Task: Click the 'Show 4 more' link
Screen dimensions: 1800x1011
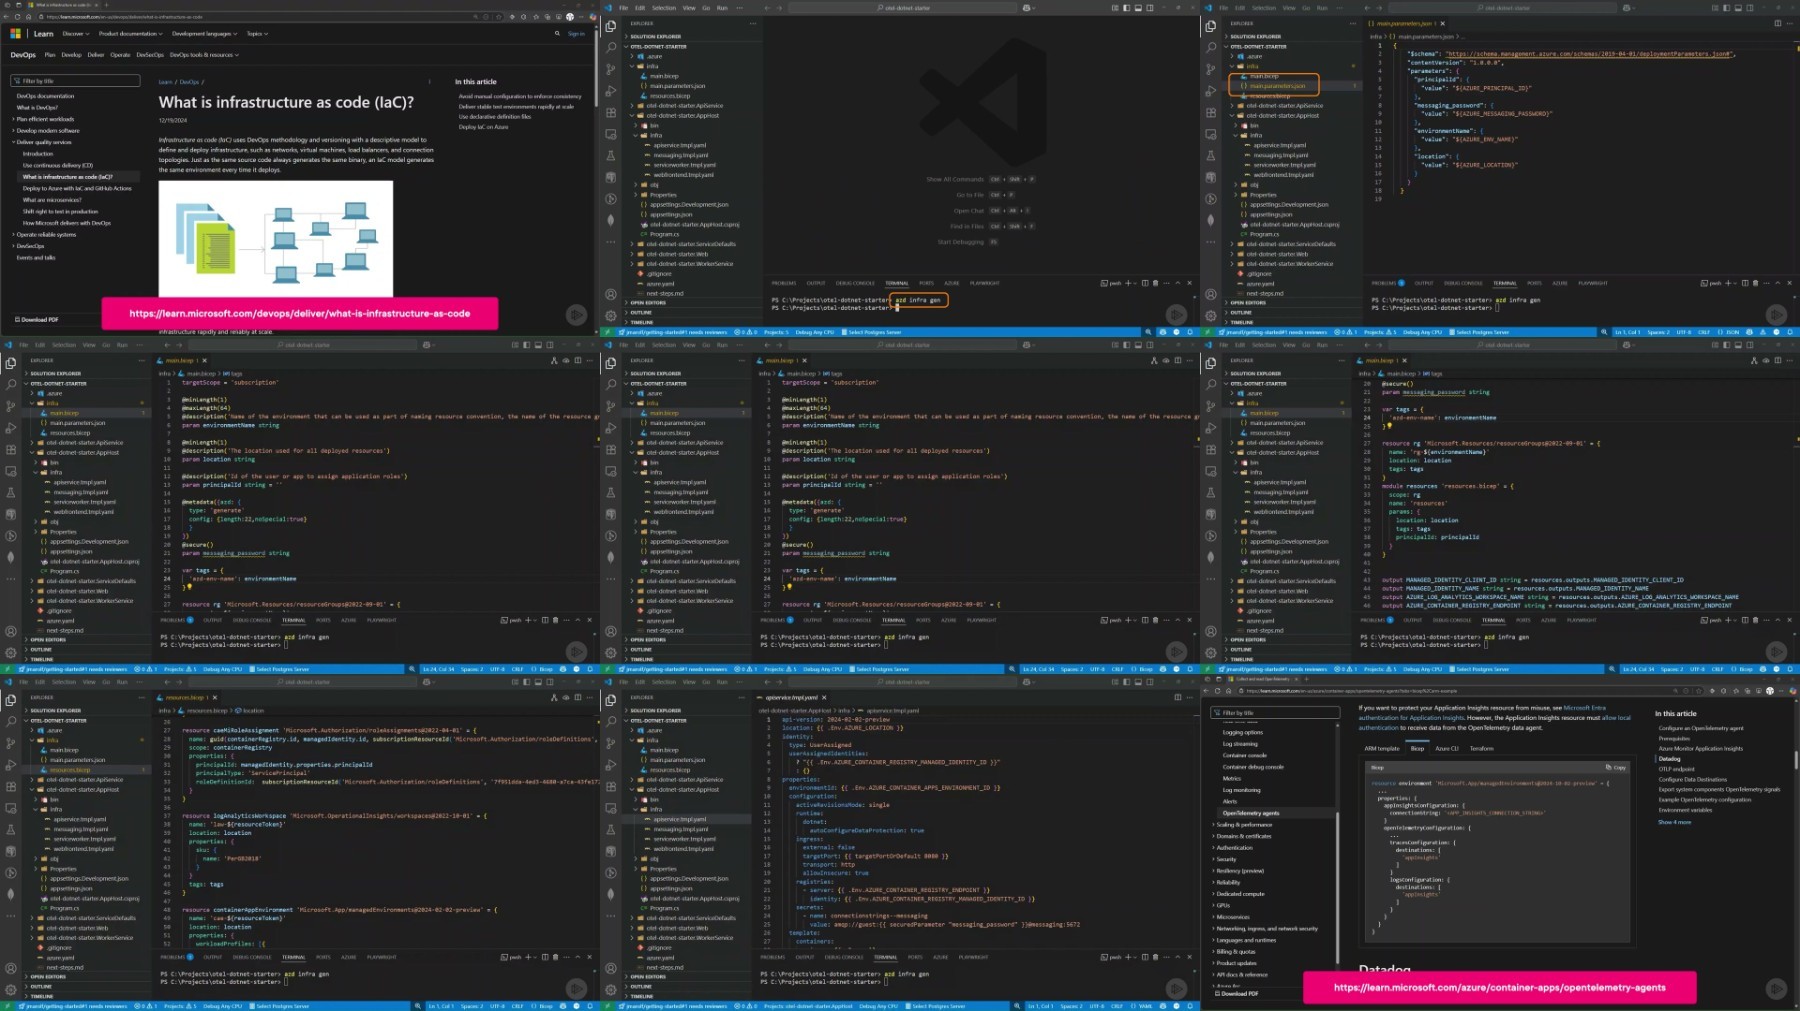Action: point(1674,822)
